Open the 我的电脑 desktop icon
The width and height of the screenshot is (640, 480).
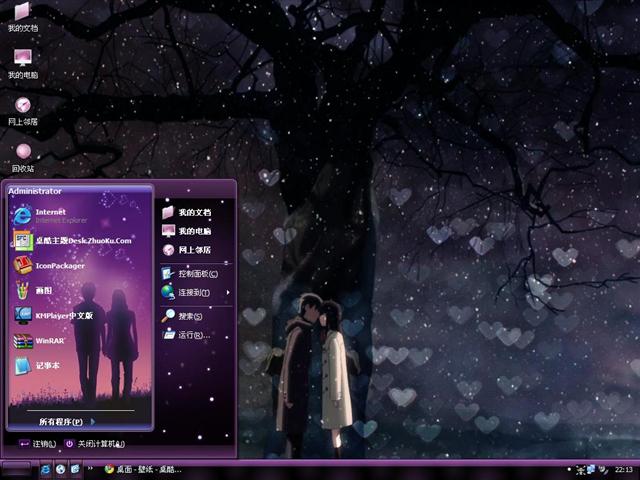23,64
